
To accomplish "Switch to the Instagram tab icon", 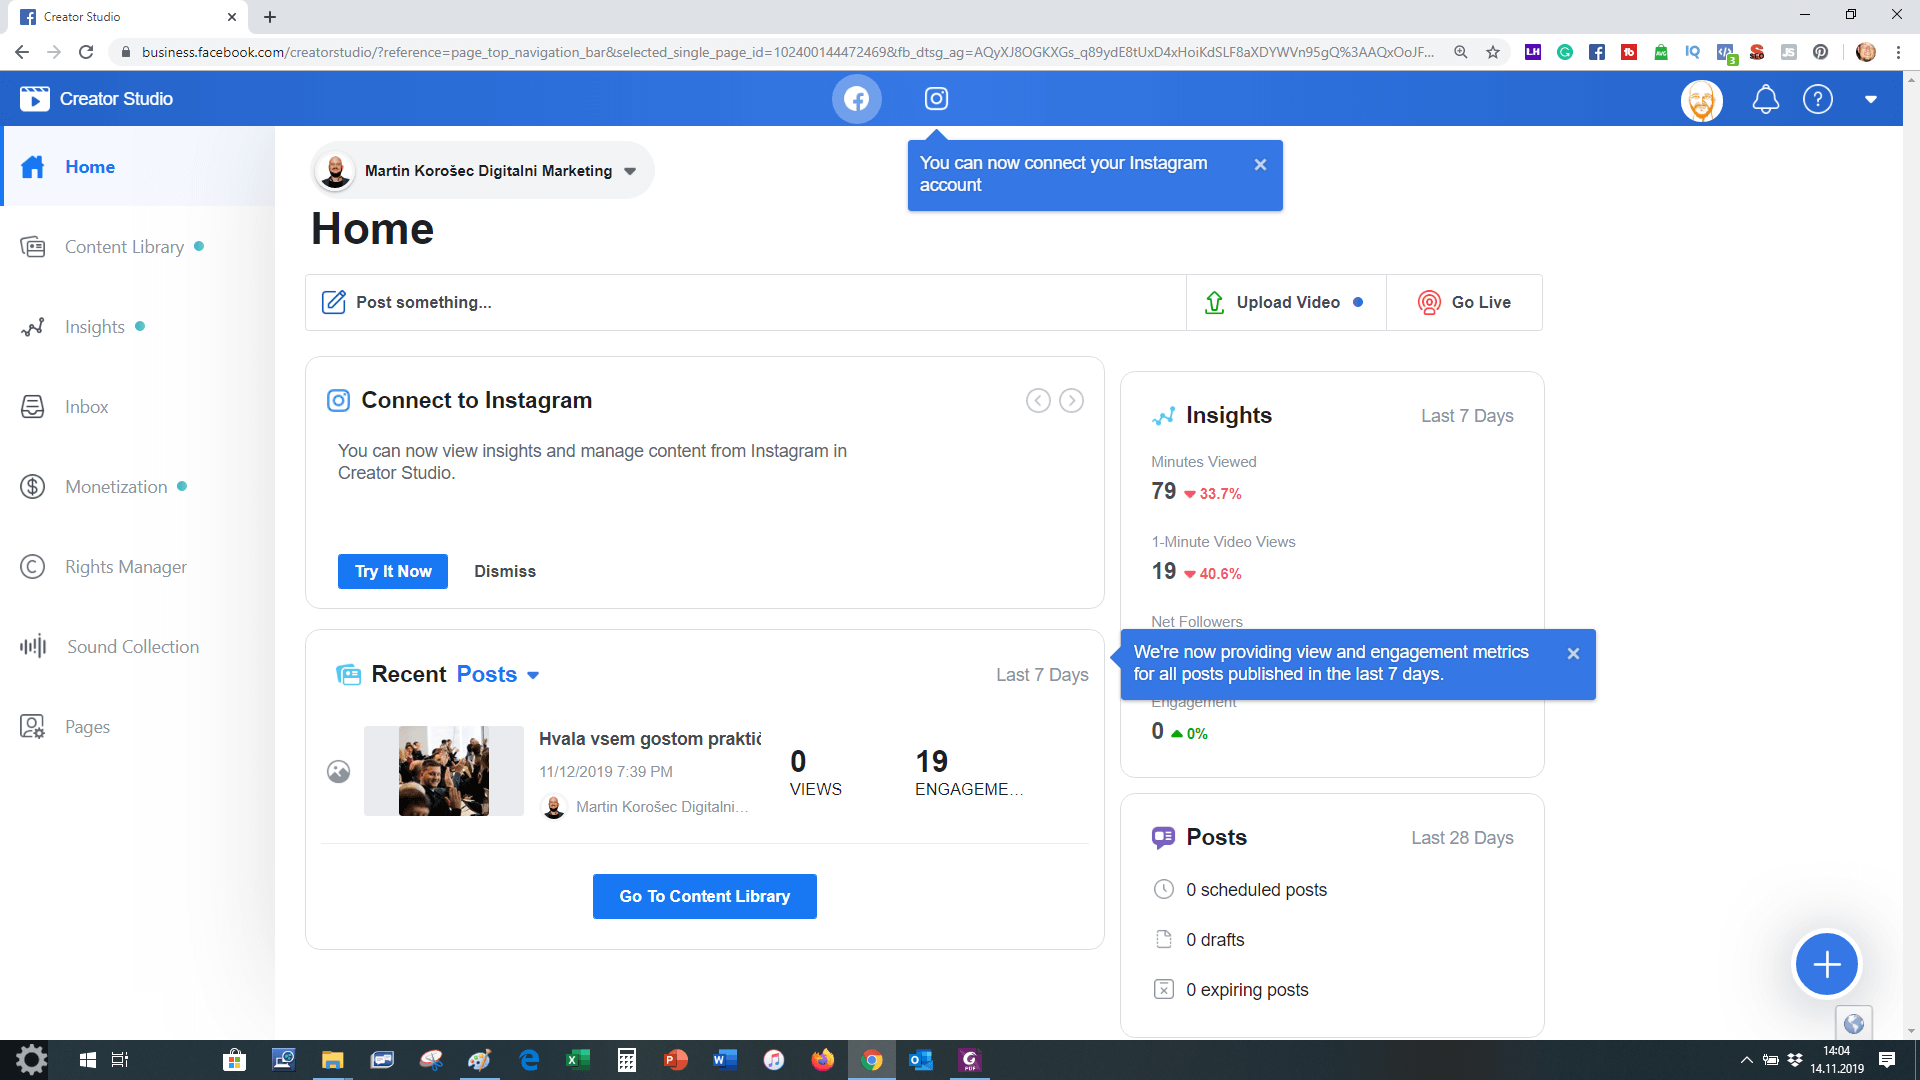I will pos(936,99).
